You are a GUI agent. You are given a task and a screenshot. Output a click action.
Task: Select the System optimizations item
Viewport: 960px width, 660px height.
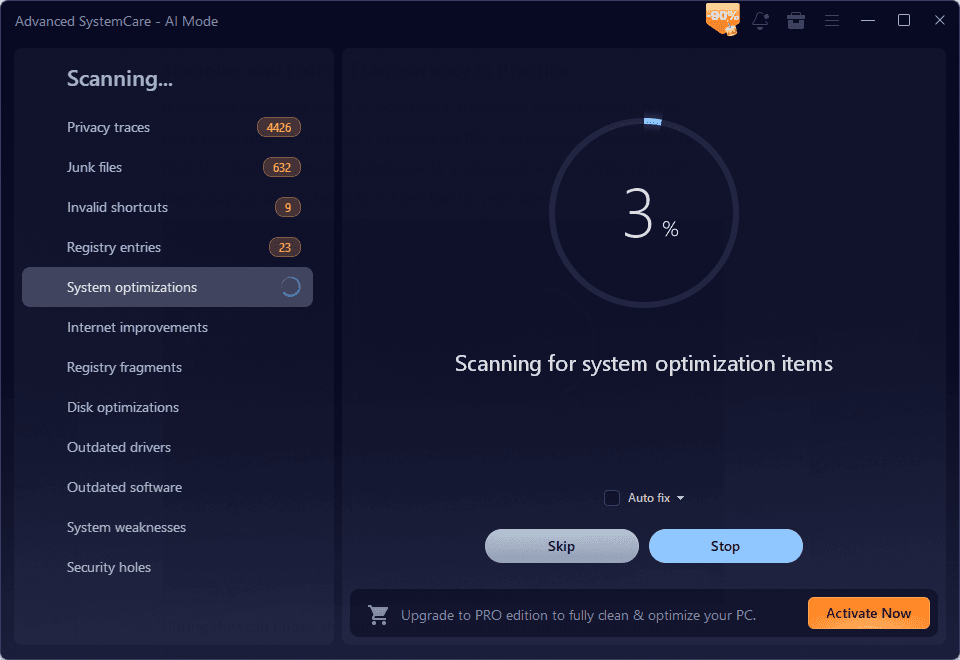click(x=167, y=287)
